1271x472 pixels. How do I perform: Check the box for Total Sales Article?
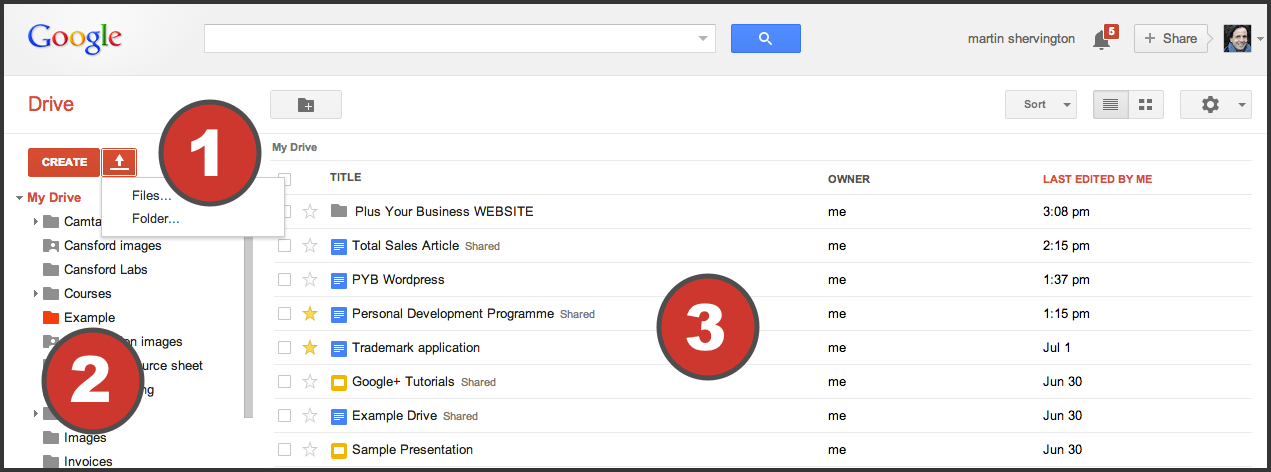tap(285, 245)
